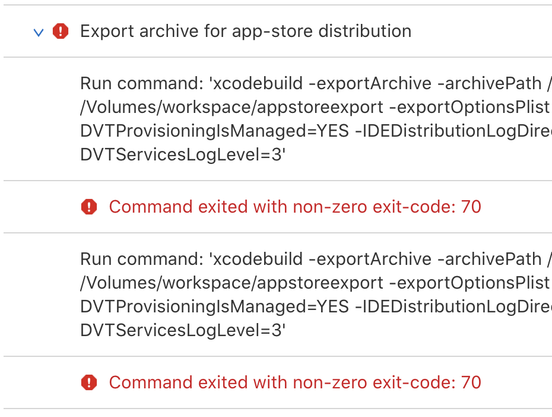Screen dimensions: 552x417
Task: Collapse the Export archive step chevron
Action: click(38, 32)
